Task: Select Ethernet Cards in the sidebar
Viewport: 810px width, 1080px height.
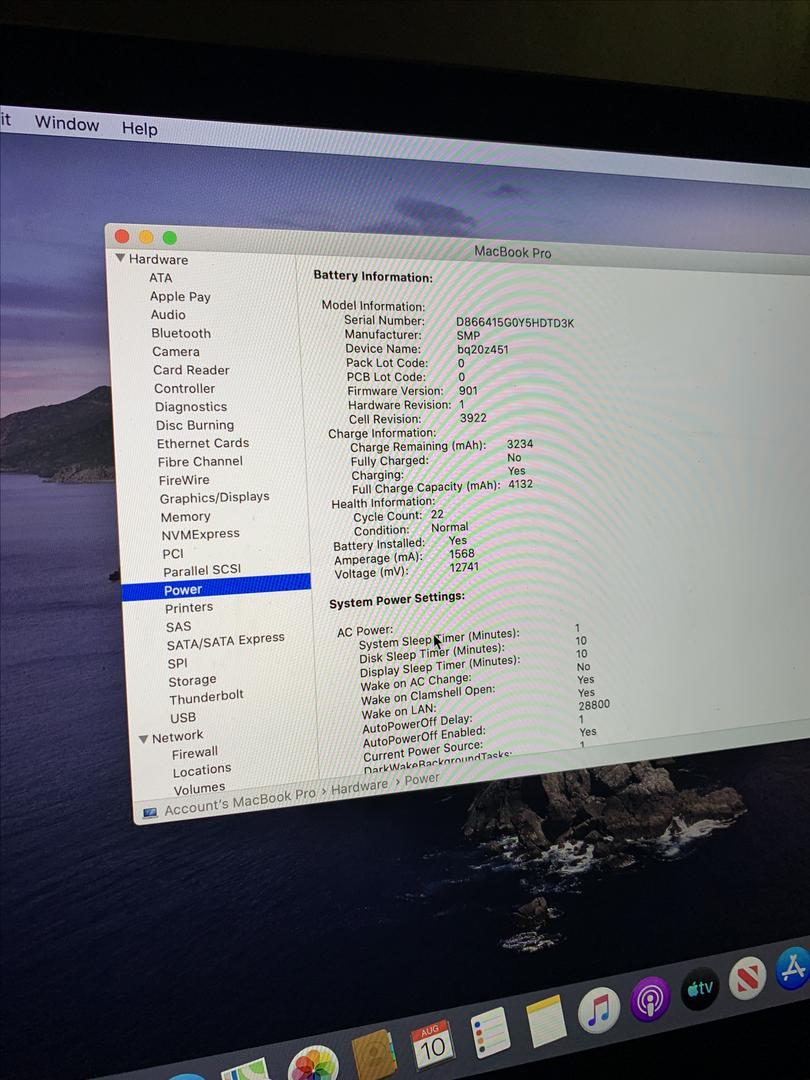Action: point(202,444)
